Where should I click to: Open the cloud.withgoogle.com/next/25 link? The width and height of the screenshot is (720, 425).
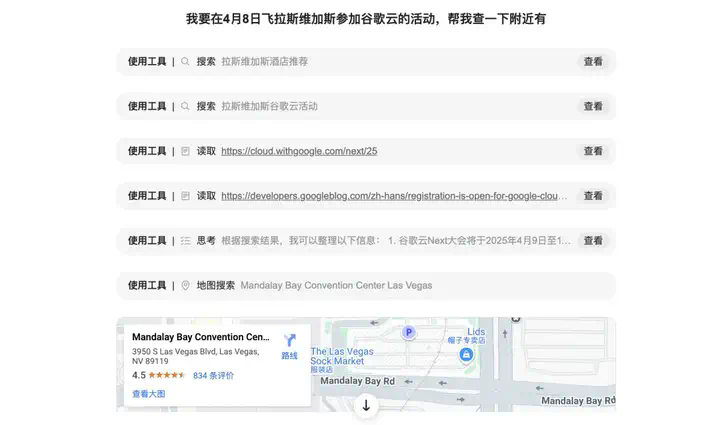point(299,151)
